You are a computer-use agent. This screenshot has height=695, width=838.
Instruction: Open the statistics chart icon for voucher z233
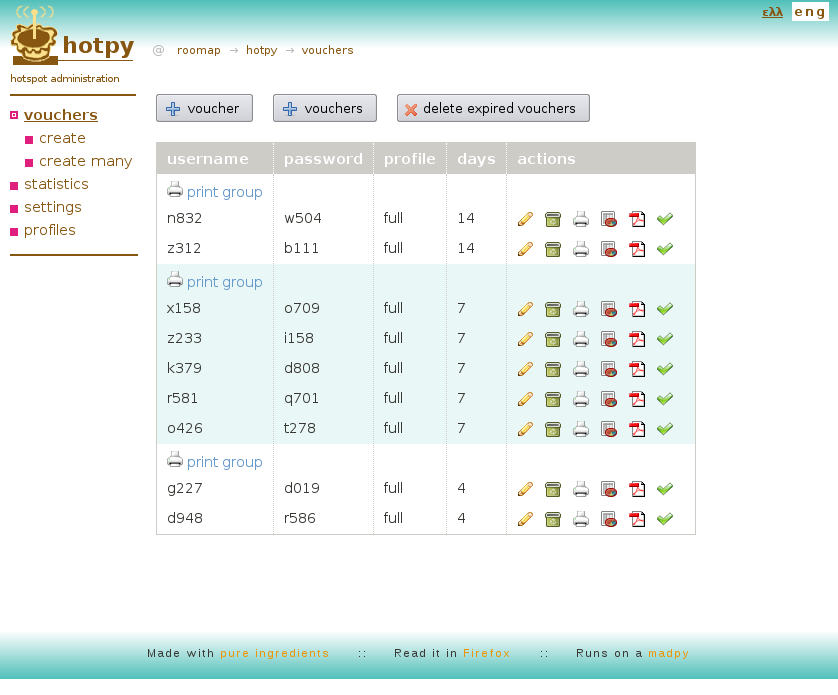[609, 339]
